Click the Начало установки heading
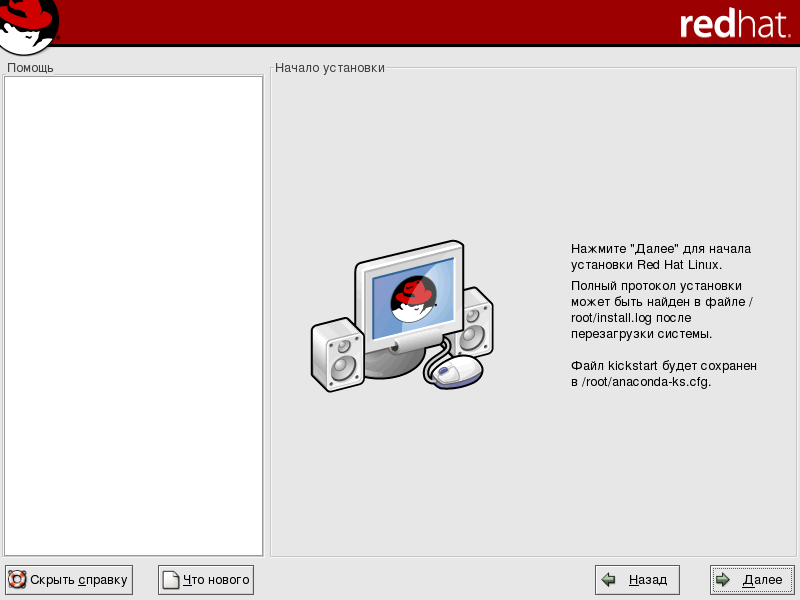Viewport: 800px width, 600px height. [330, 67]
